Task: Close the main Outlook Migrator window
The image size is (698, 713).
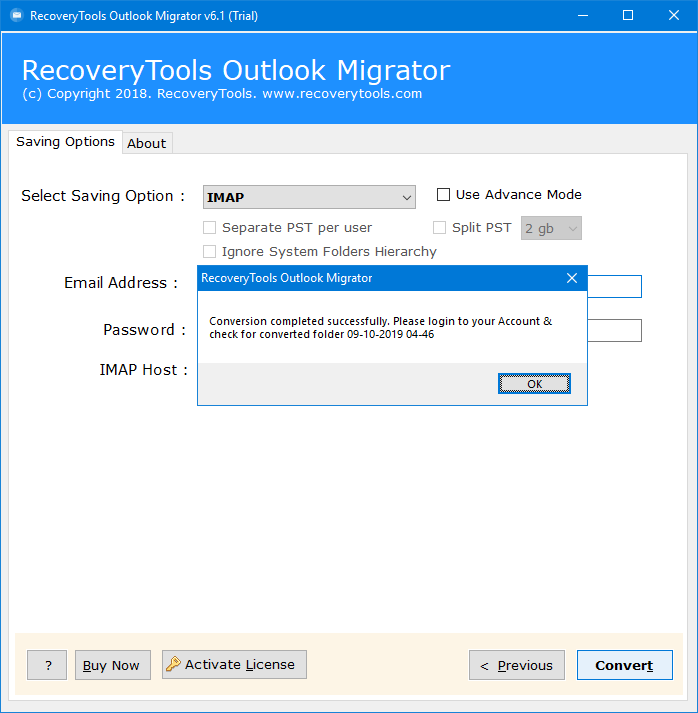Action: [x=674, y=15]
